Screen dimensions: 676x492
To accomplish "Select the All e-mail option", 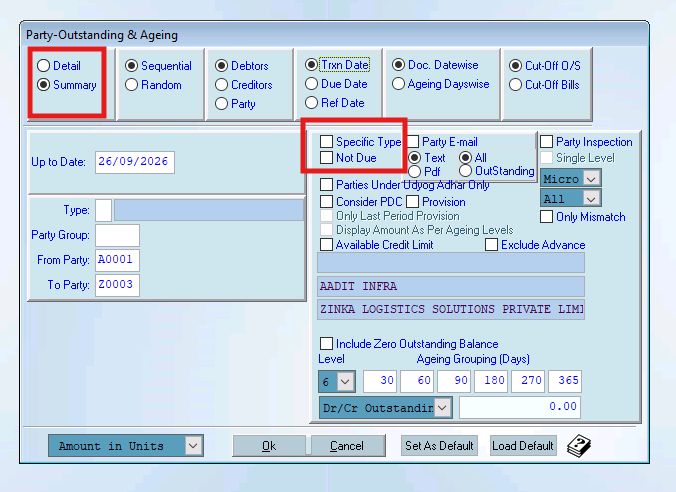I will coord(465,158).
